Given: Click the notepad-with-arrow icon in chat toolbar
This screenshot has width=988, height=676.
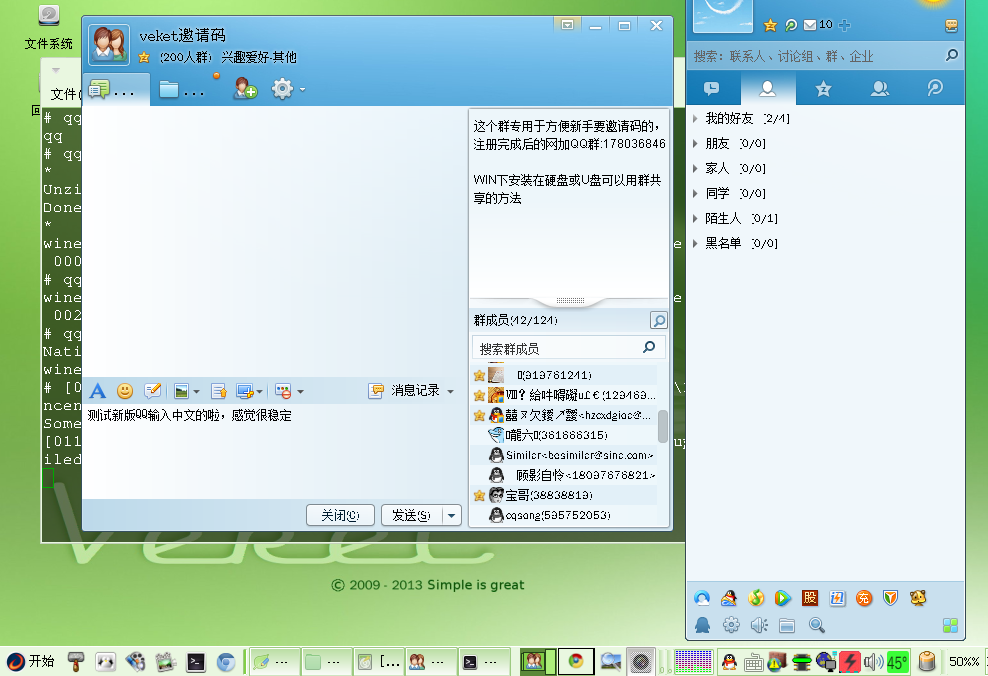Looking at the screenshot, I should pos(219,391).
